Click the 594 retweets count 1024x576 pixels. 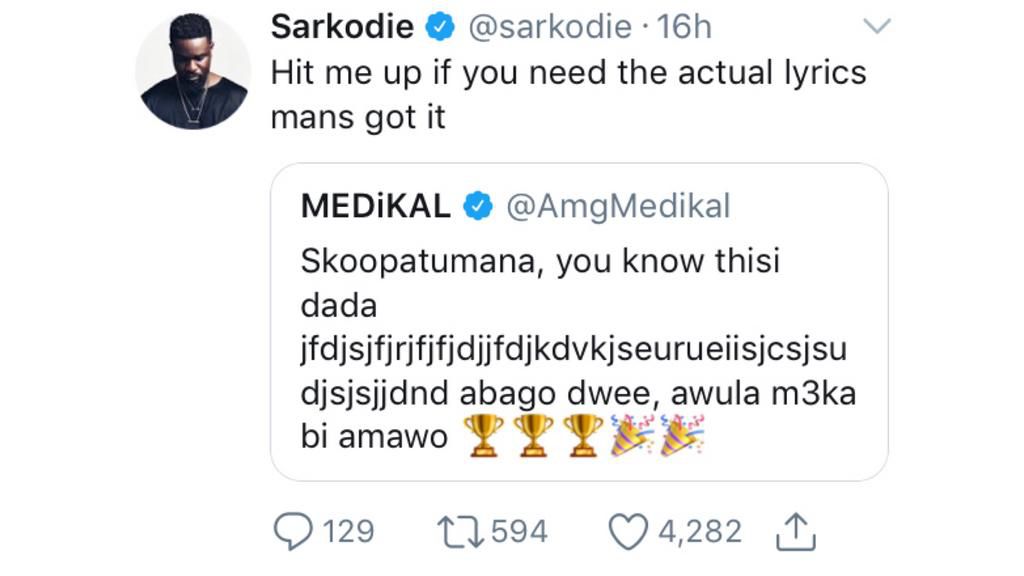point(519,531)
